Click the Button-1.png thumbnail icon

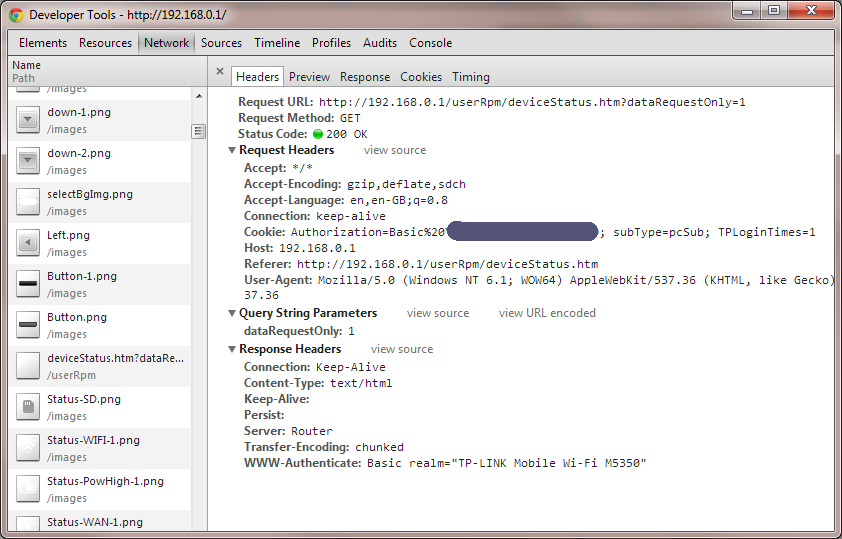[28, 284]
